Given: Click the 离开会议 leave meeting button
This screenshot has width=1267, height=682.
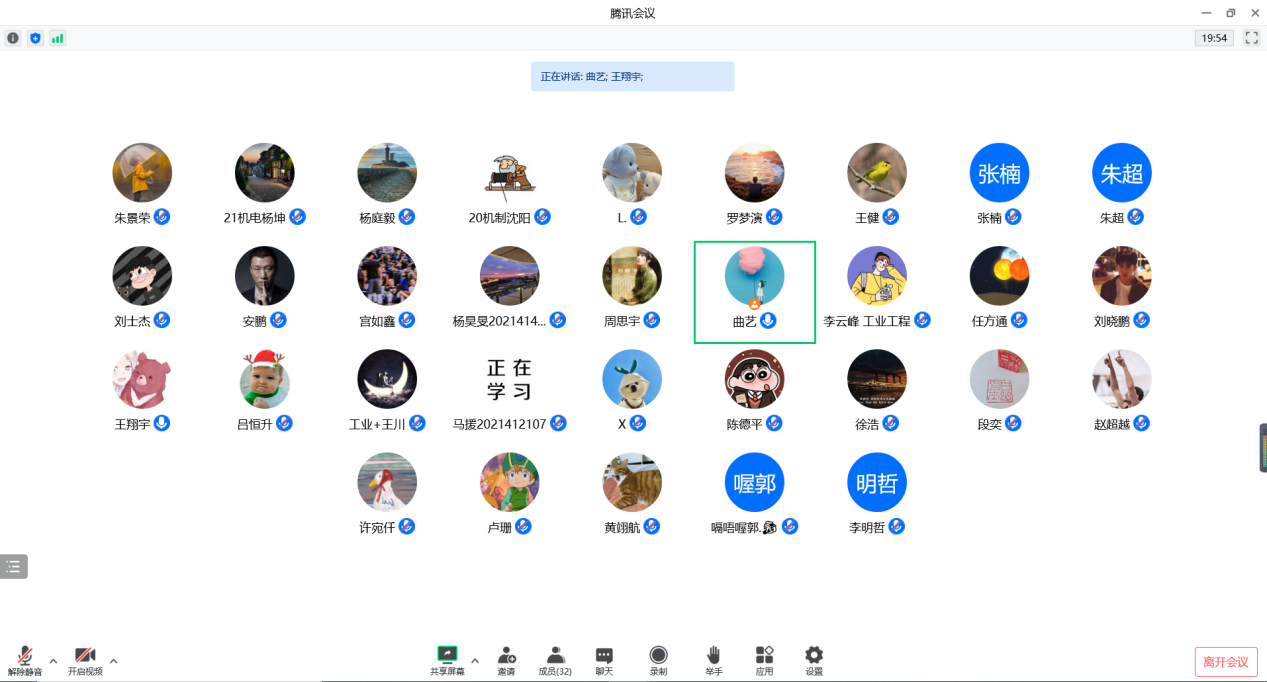Looking at the screenshot, I should (x=1225, y=662).
